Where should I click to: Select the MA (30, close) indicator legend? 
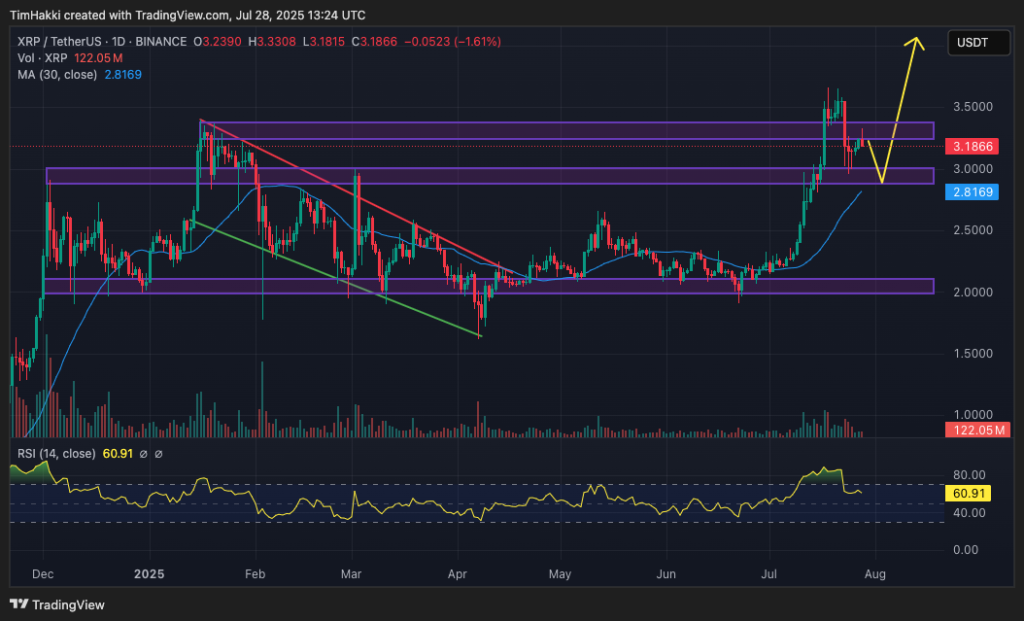pos(60,73)
